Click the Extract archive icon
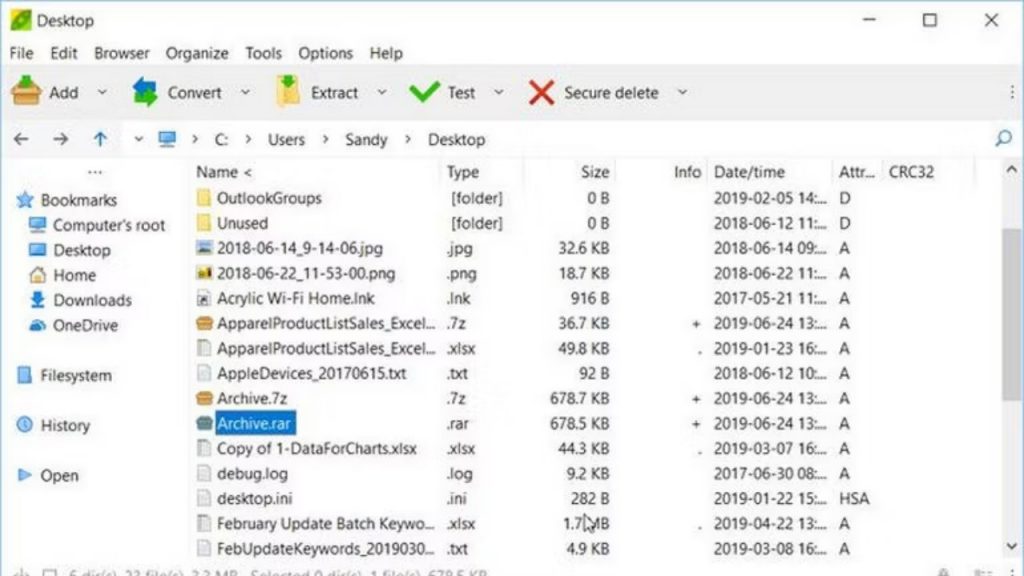Image resolution: width=1024 pixels, height=576 pixels. pyautogui.click(x=288, y=92)
